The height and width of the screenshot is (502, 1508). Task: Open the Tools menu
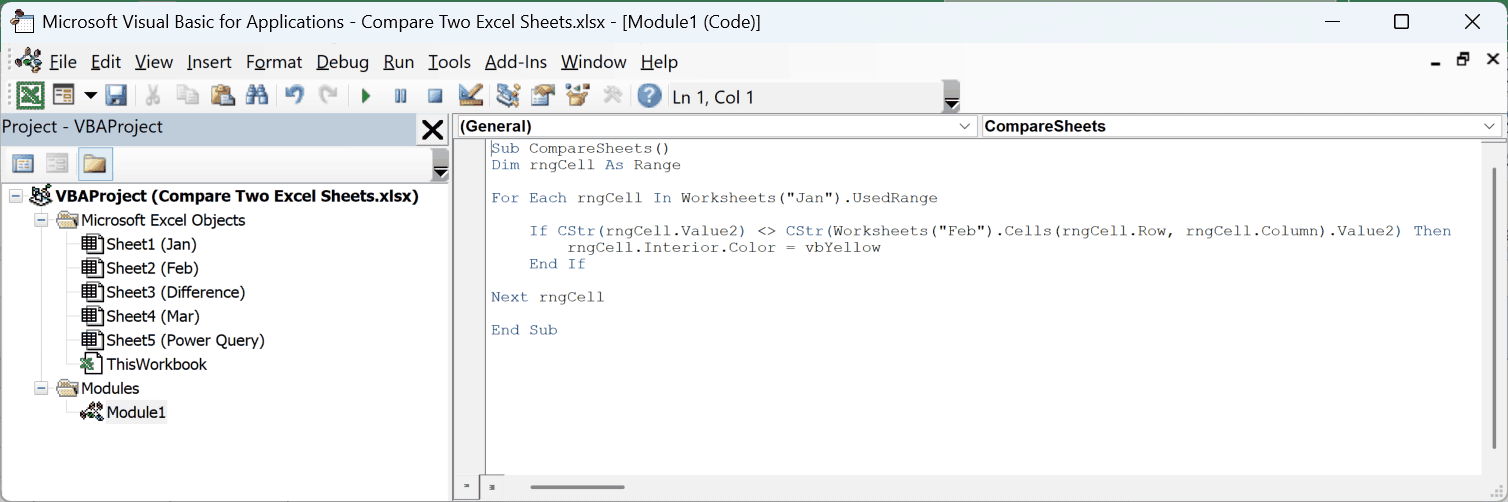[449, 62]
